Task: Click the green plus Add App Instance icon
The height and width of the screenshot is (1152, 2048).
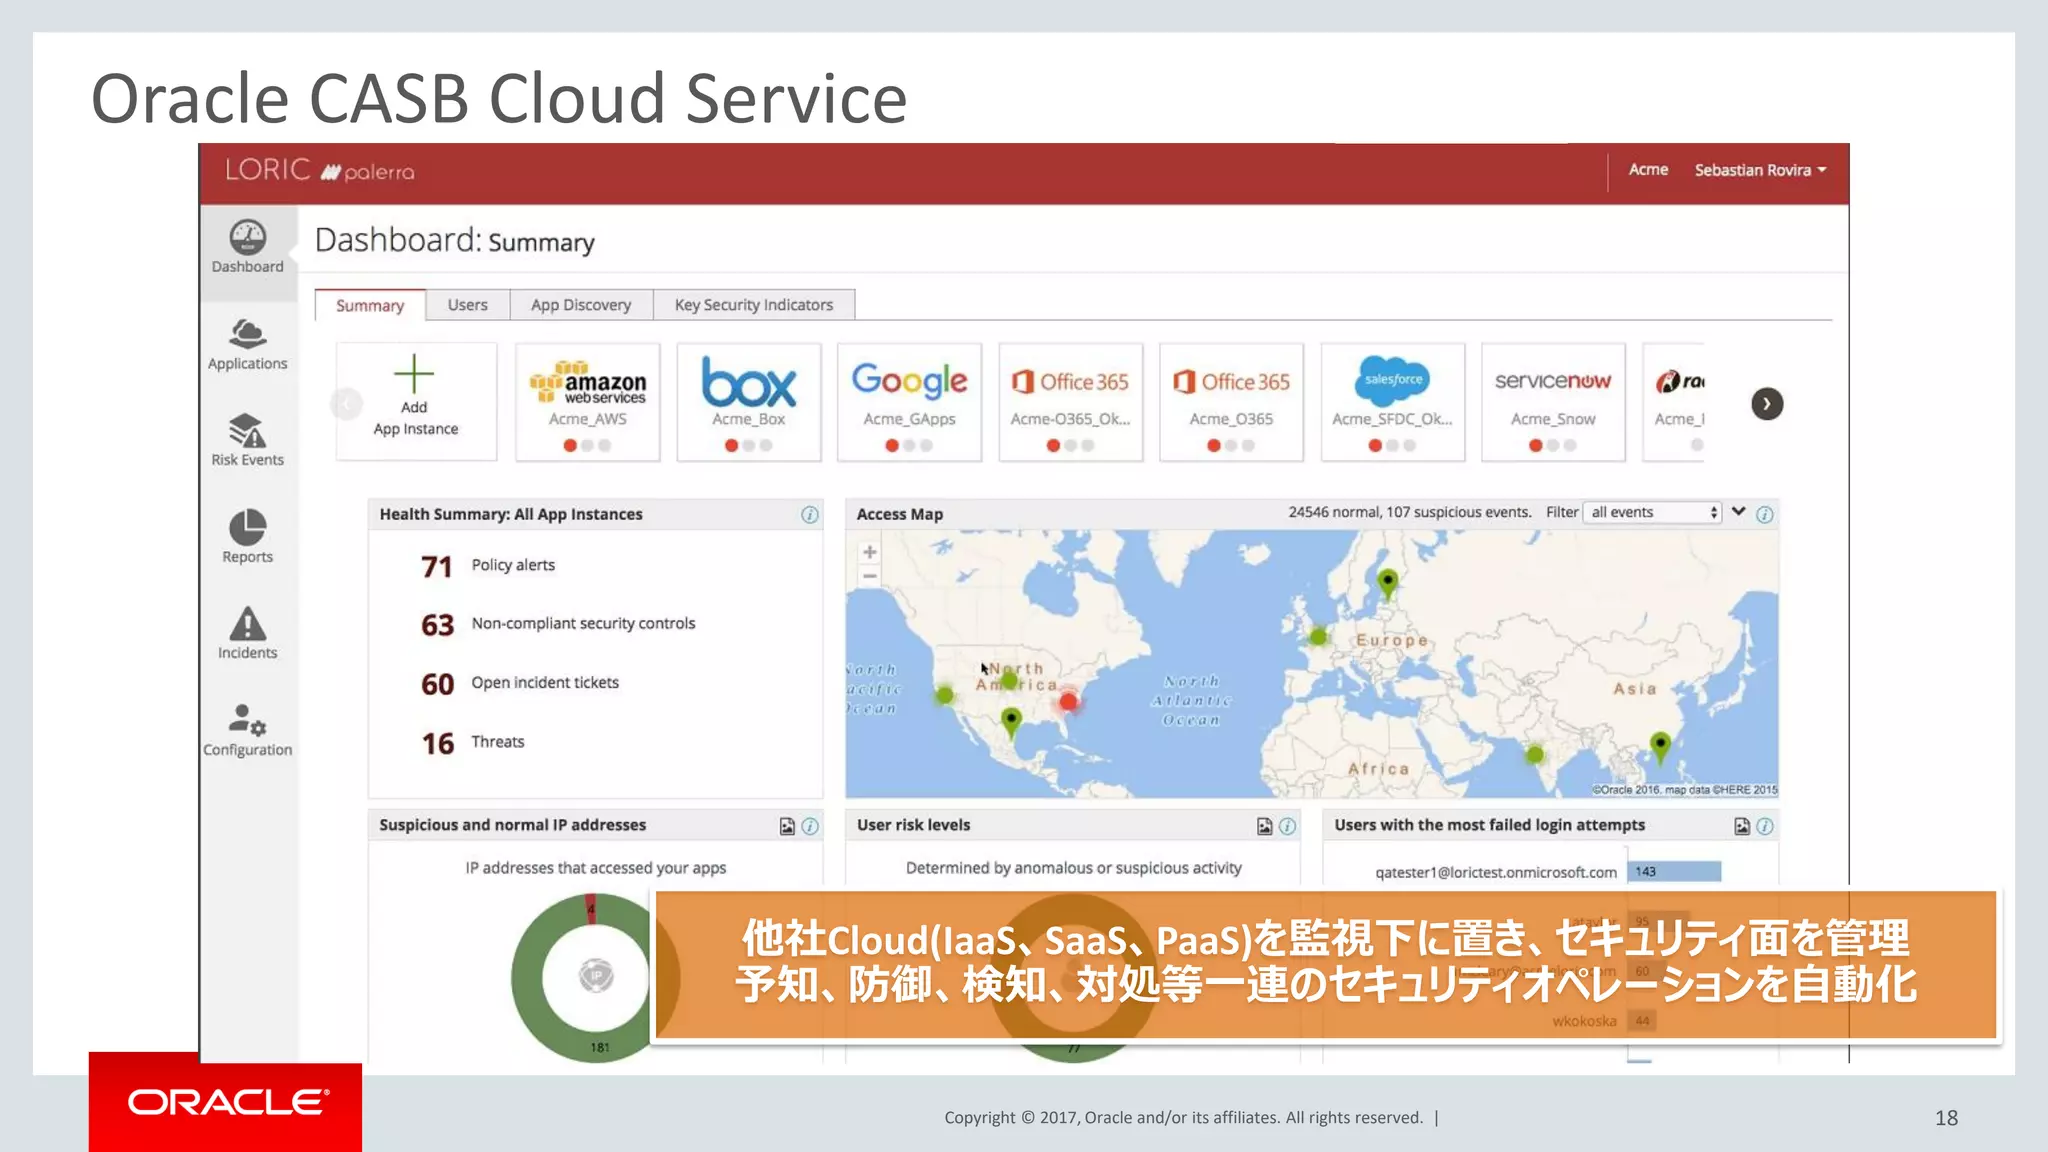Action: [414, 374]
